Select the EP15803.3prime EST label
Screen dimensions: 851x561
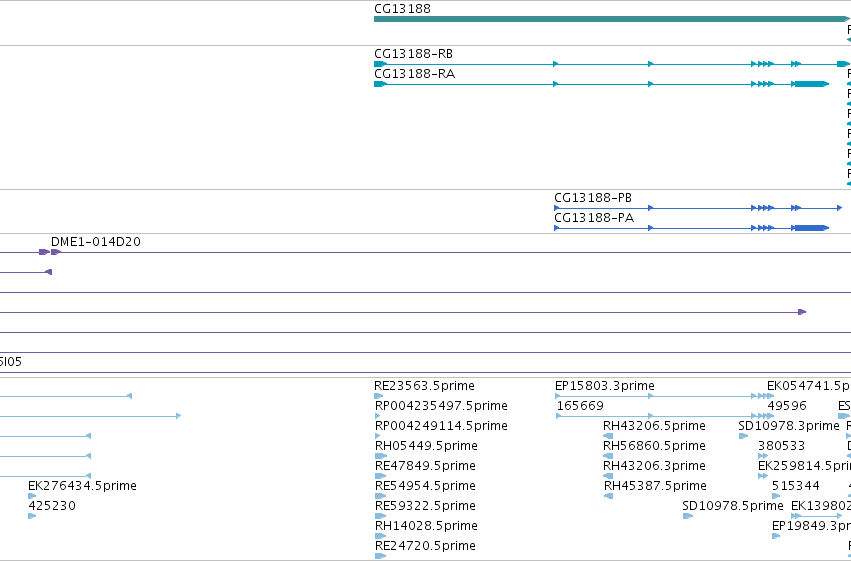pyautogui.click(x=605, y=386)
